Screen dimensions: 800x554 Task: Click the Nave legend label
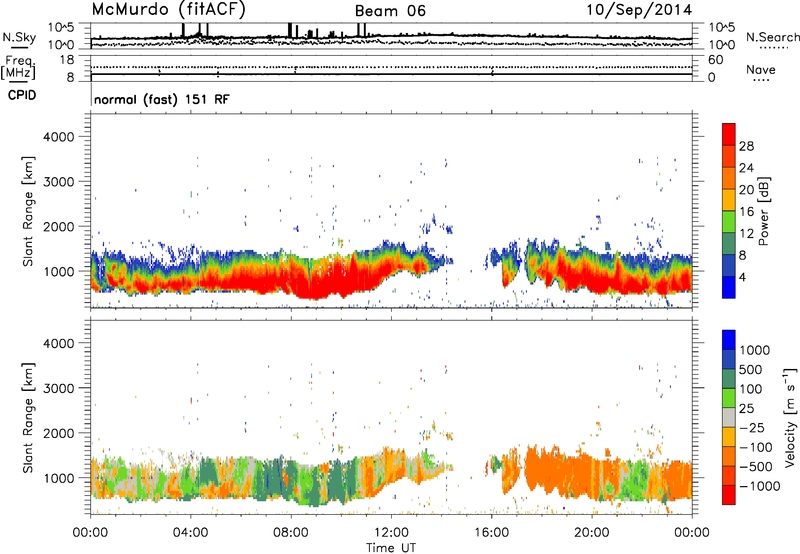761,69
